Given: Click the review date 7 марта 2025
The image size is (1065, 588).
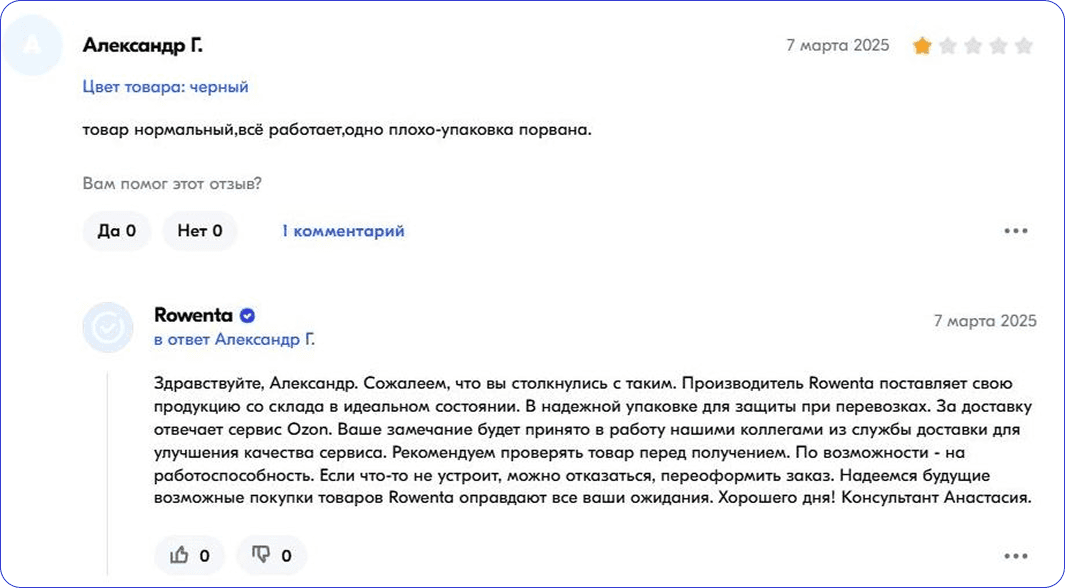Looking at the screenshot, I should (838, 45).
